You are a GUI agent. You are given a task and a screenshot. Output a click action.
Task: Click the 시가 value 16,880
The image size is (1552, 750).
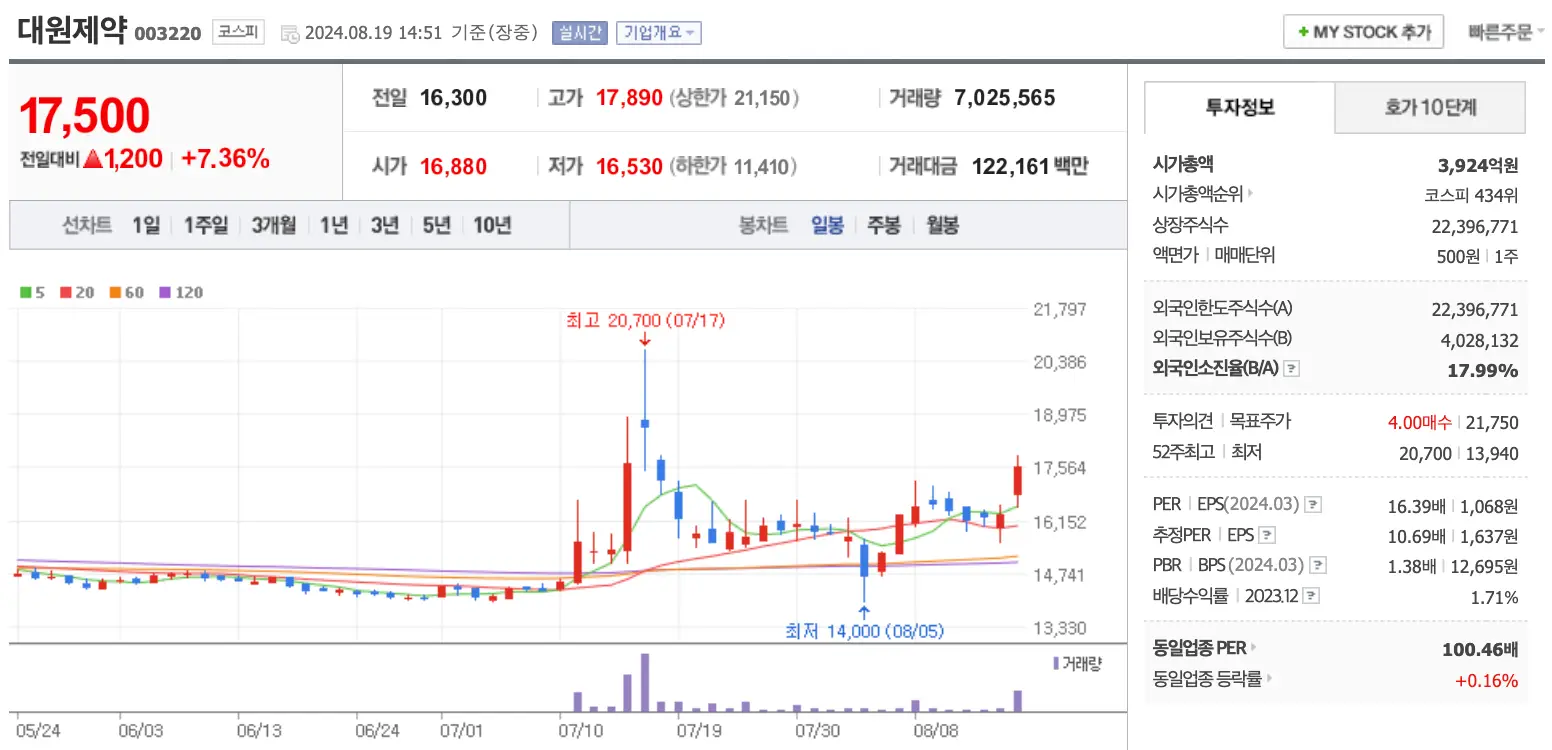453,166
